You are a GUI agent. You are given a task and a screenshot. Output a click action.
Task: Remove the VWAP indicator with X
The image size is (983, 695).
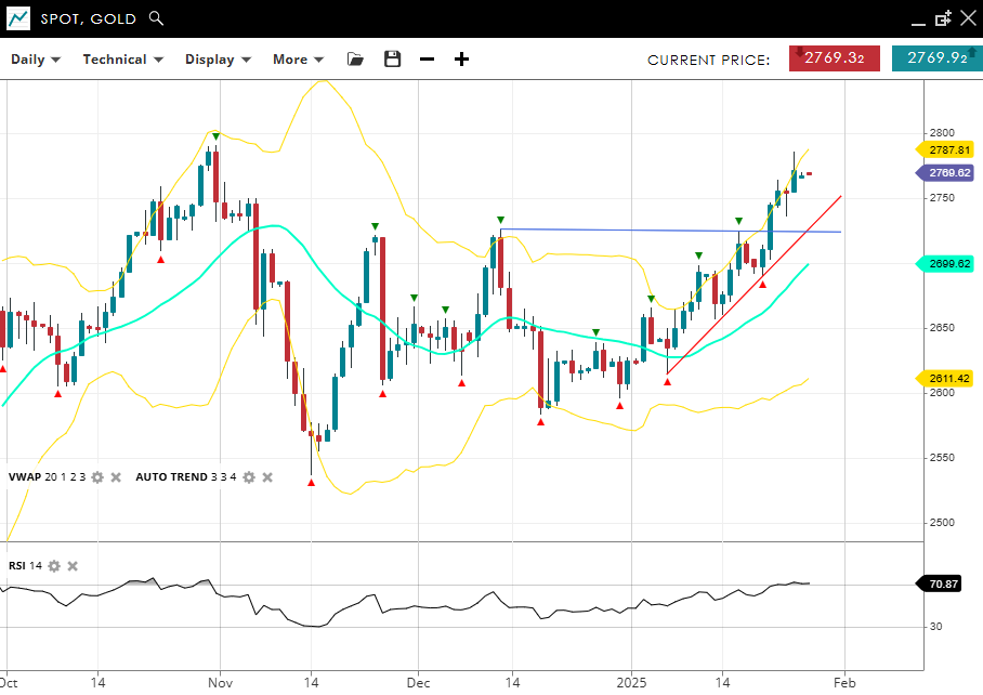[x=115, y=477]
